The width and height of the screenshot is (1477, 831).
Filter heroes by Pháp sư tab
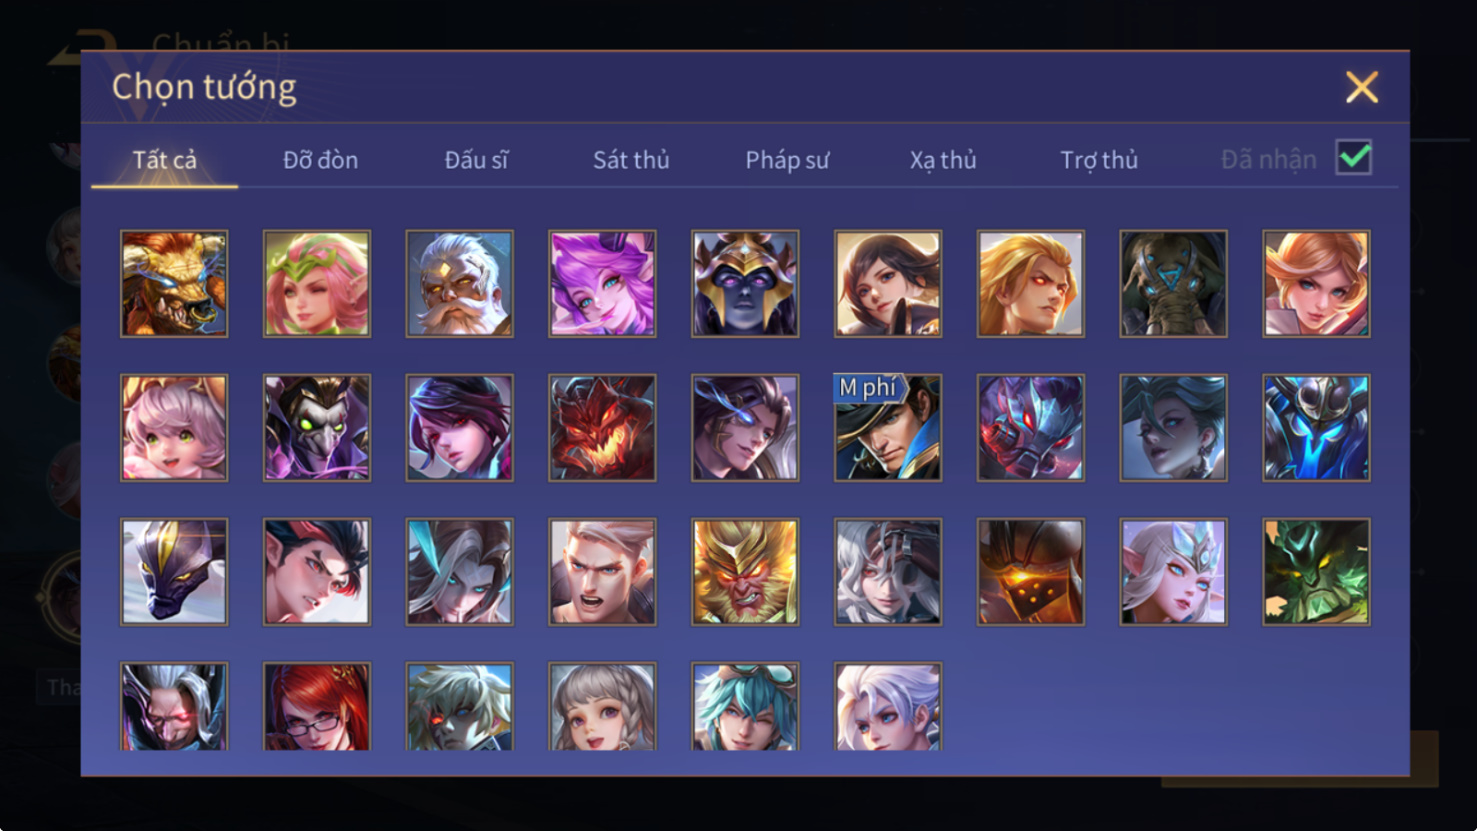(x=787, y=160)
